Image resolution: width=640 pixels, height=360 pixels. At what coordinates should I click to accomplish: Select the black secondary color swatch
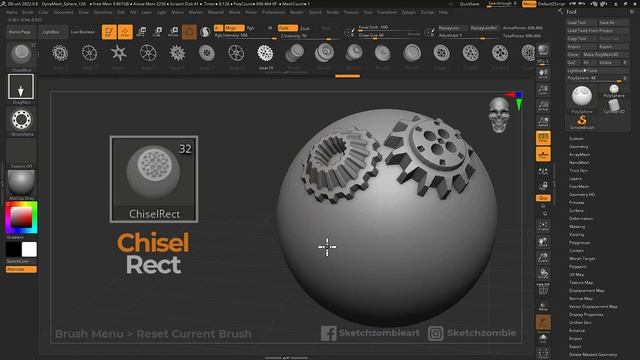(x=13, y=249)
